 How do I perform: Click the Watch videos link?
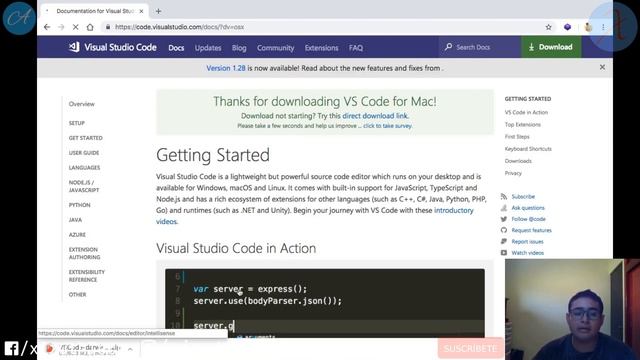(x=527, y=253)
